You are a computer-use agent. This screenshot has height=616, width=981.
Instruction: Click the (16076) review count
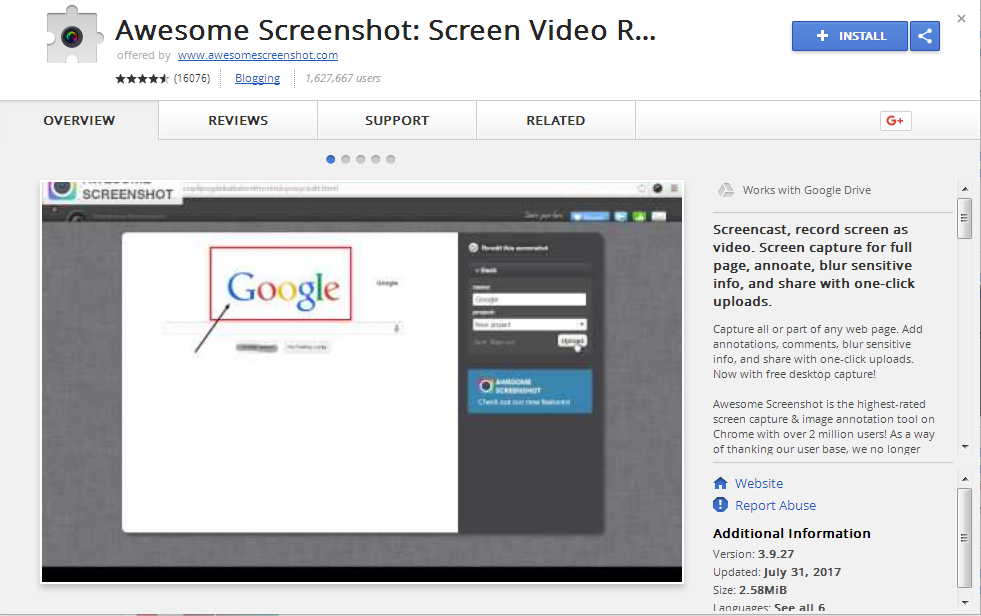pyautogui.click(x=191, y=79)
